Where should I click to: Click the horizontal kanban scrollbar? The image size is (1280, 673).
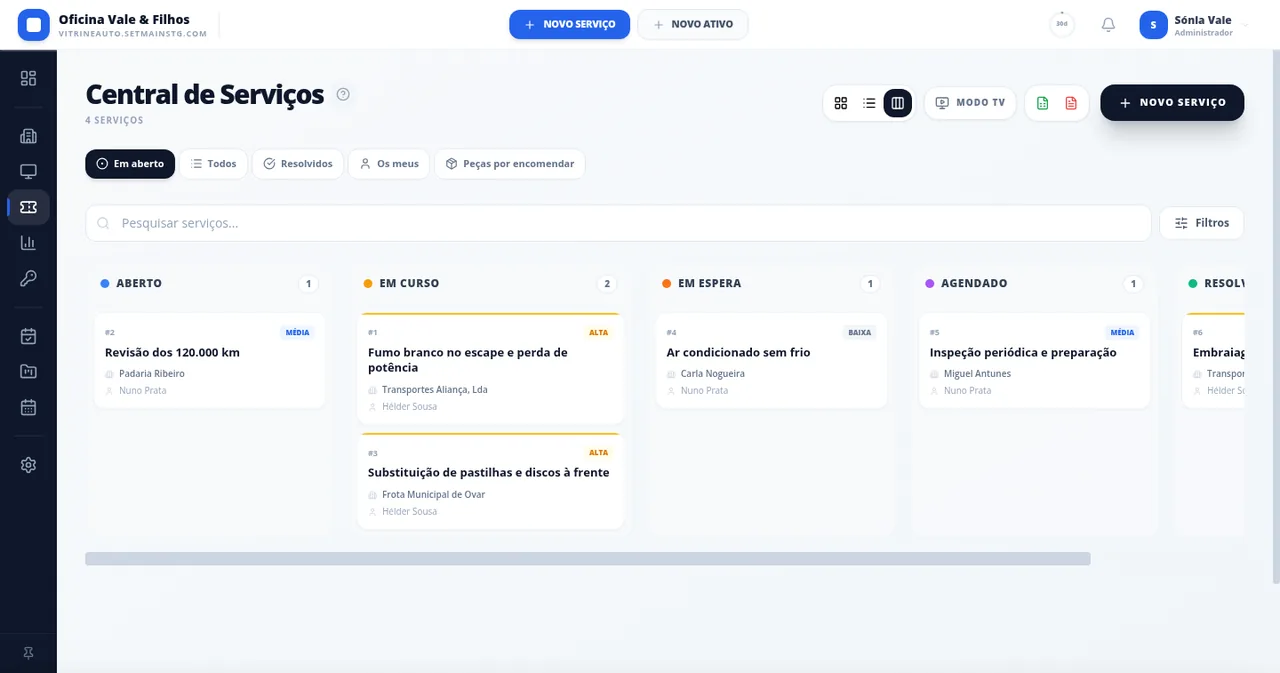click(x=587, y=559)
